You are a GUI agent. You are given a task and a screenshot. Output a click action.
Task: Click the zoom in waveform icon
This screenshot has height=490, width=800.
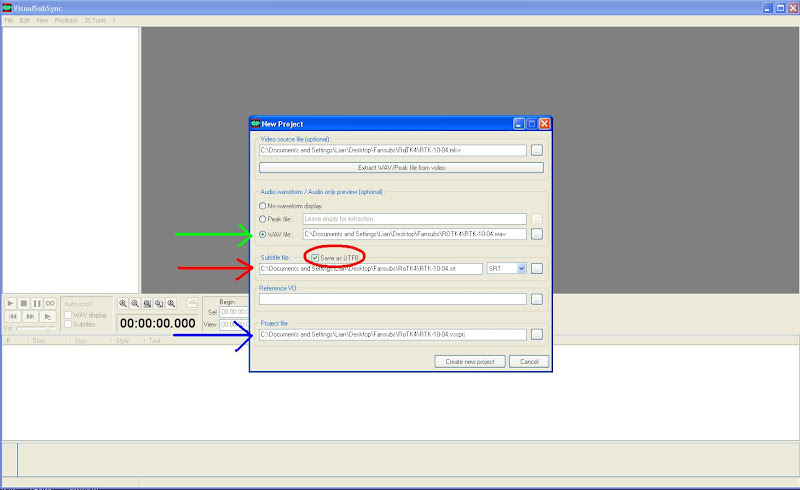[x=123, y=303]
